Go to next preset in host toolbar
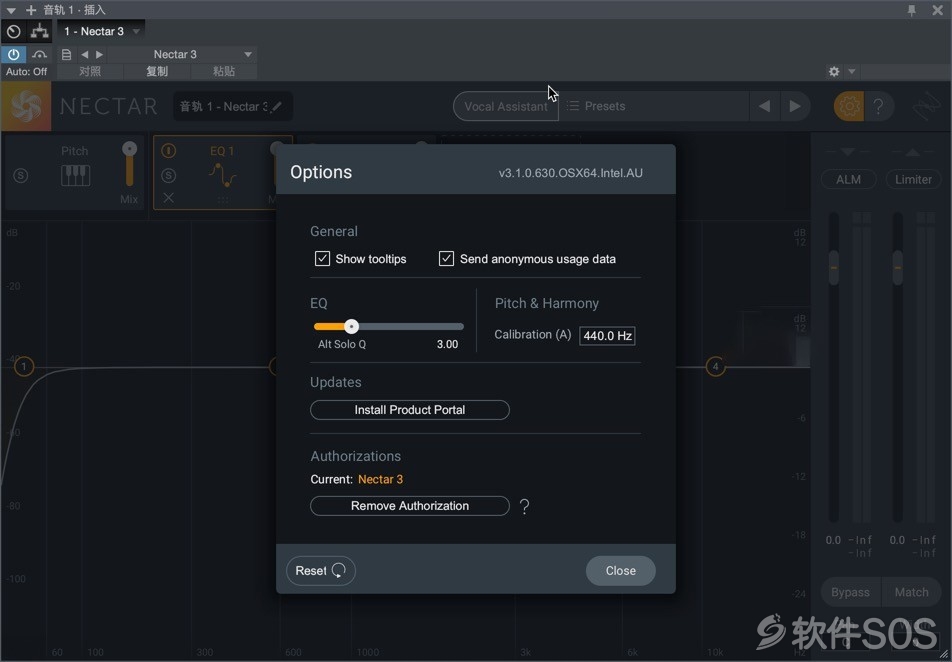The width and height of the screenshot is (952, 662). click(x=100, y=54)
